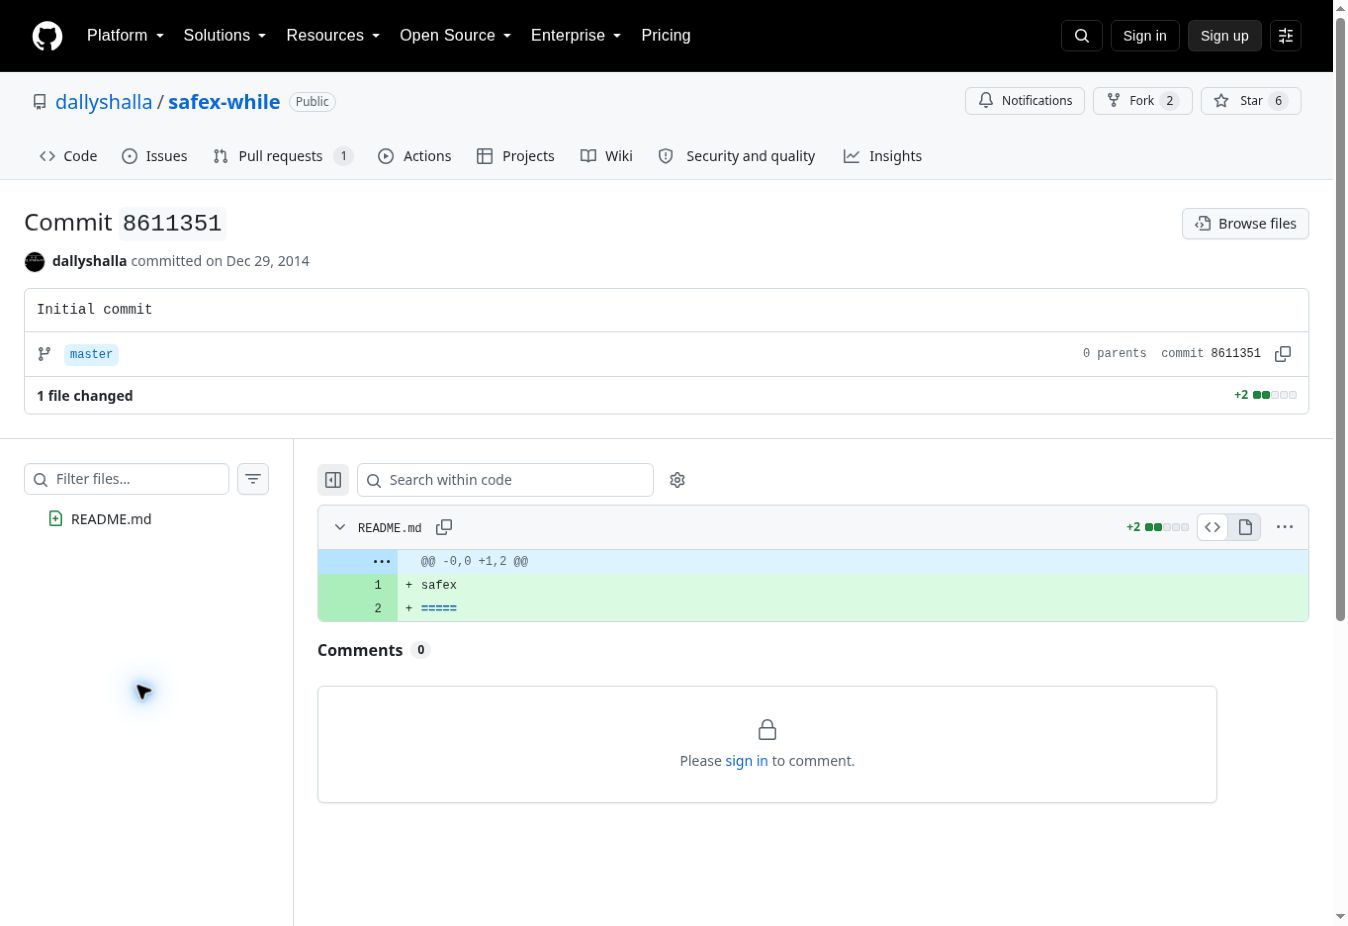1348x926 pixels.
Task: Open dallyshalla owner link in breadcrumb
Action: 104,102
